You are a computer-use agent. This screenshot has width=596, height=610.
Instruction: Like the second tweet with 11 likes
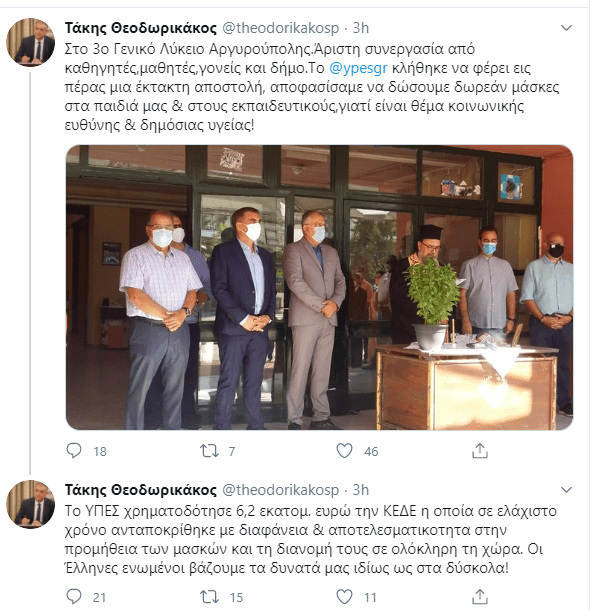tap(344, 596)
